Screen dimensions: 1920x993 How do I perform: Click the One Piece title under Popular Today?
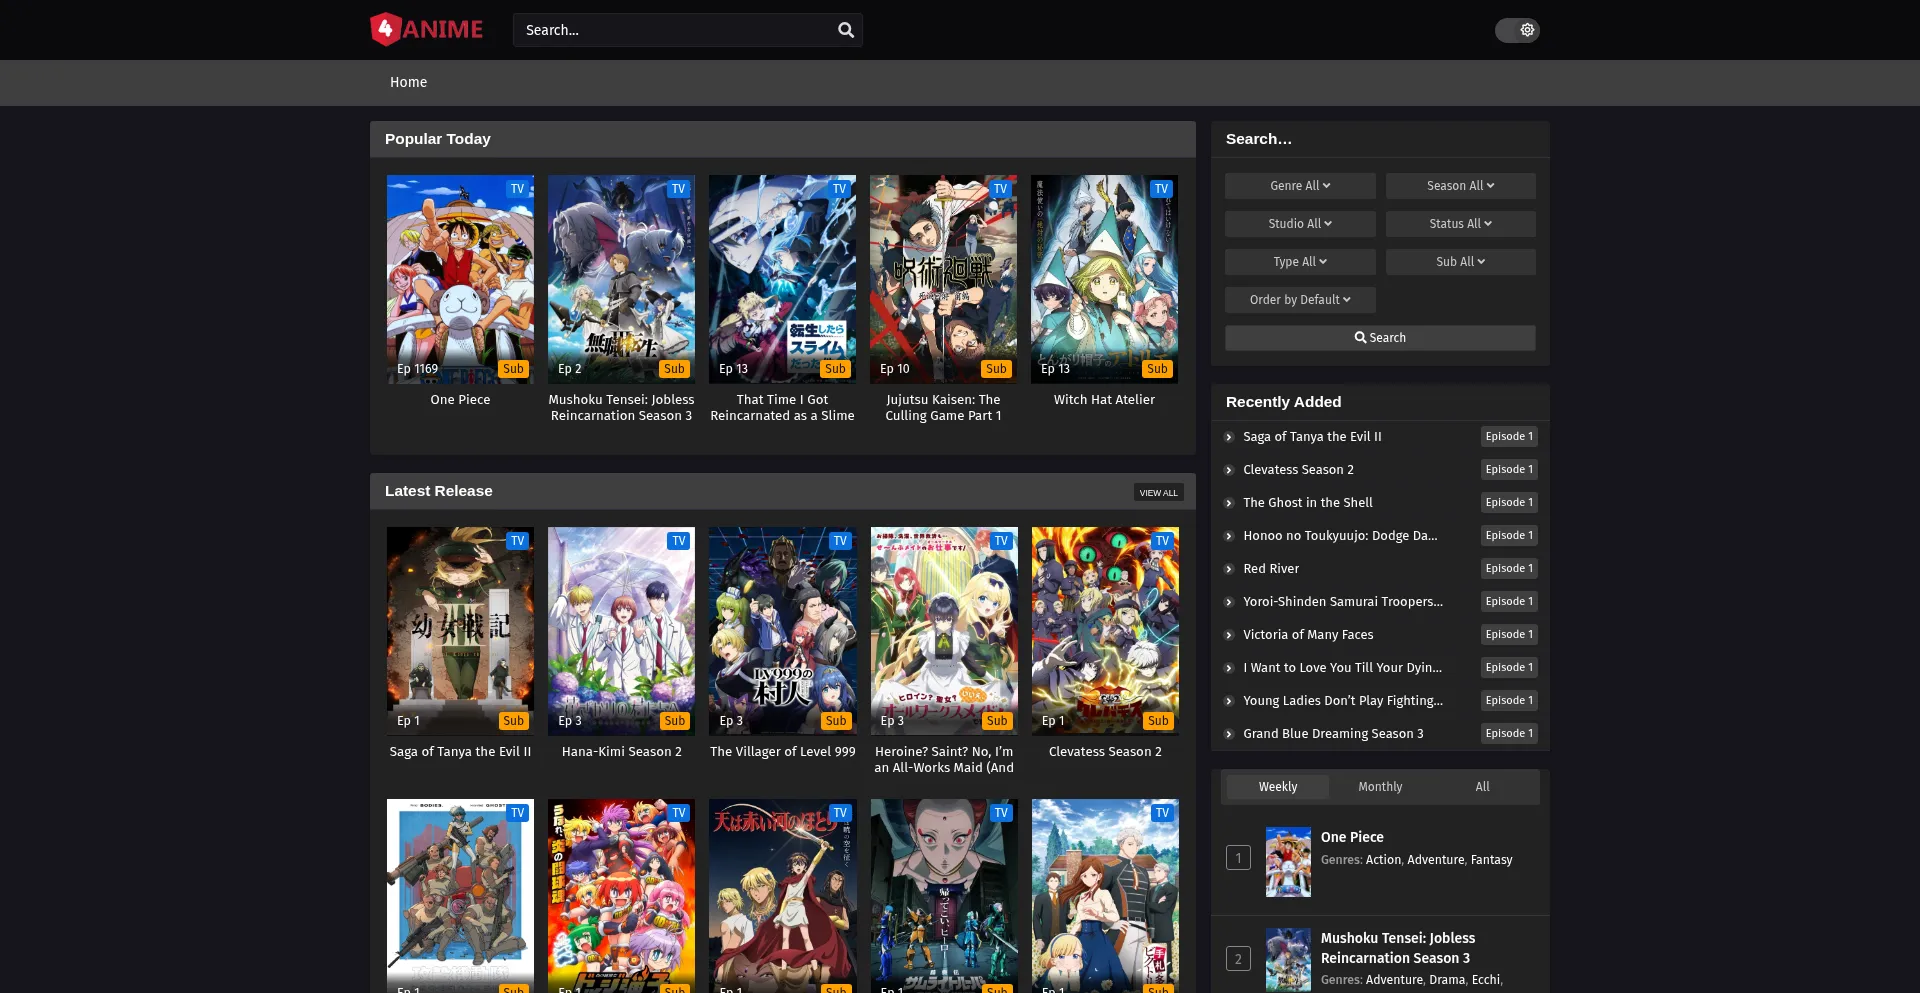460,400
